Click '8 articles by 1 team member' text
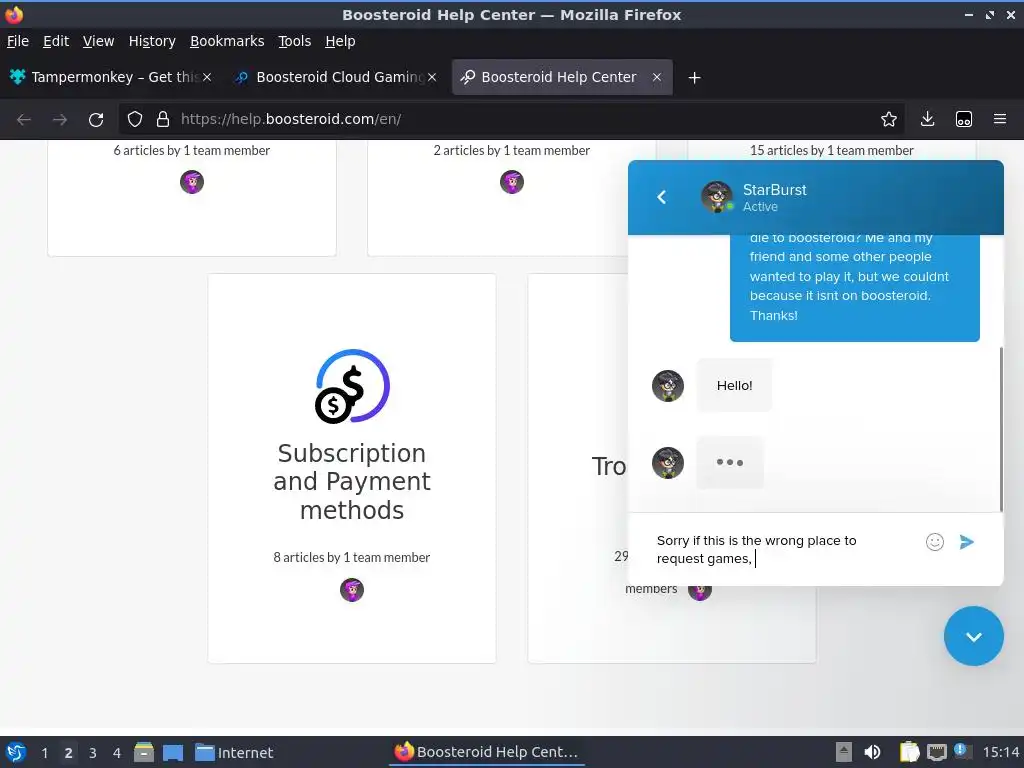This screenshot has height=768, width=1024. [x=351, y=557]
